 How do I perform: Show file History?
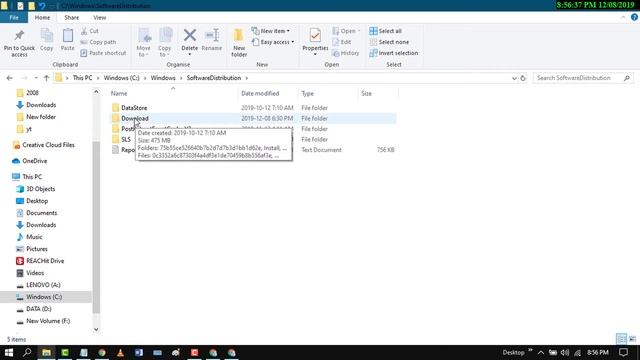(346, 53)
